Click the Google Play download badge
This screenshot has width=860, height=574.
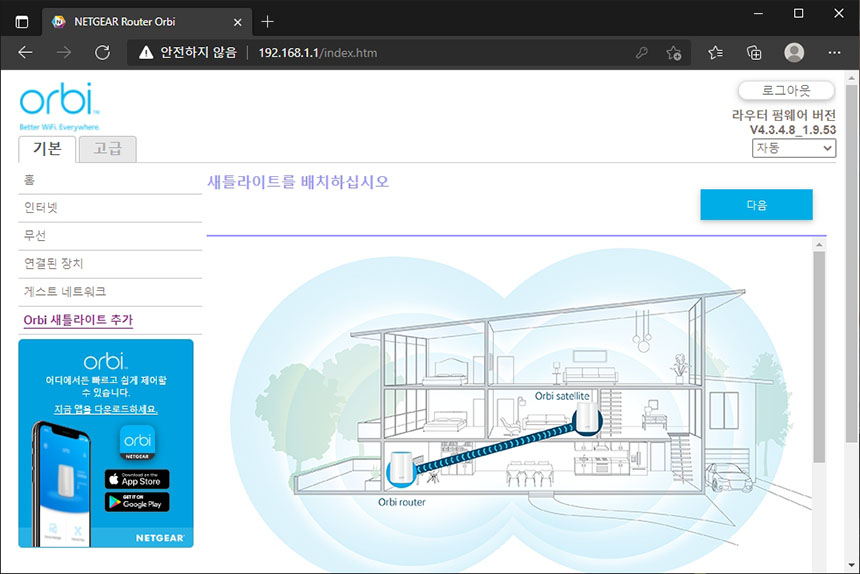[137, 502]
